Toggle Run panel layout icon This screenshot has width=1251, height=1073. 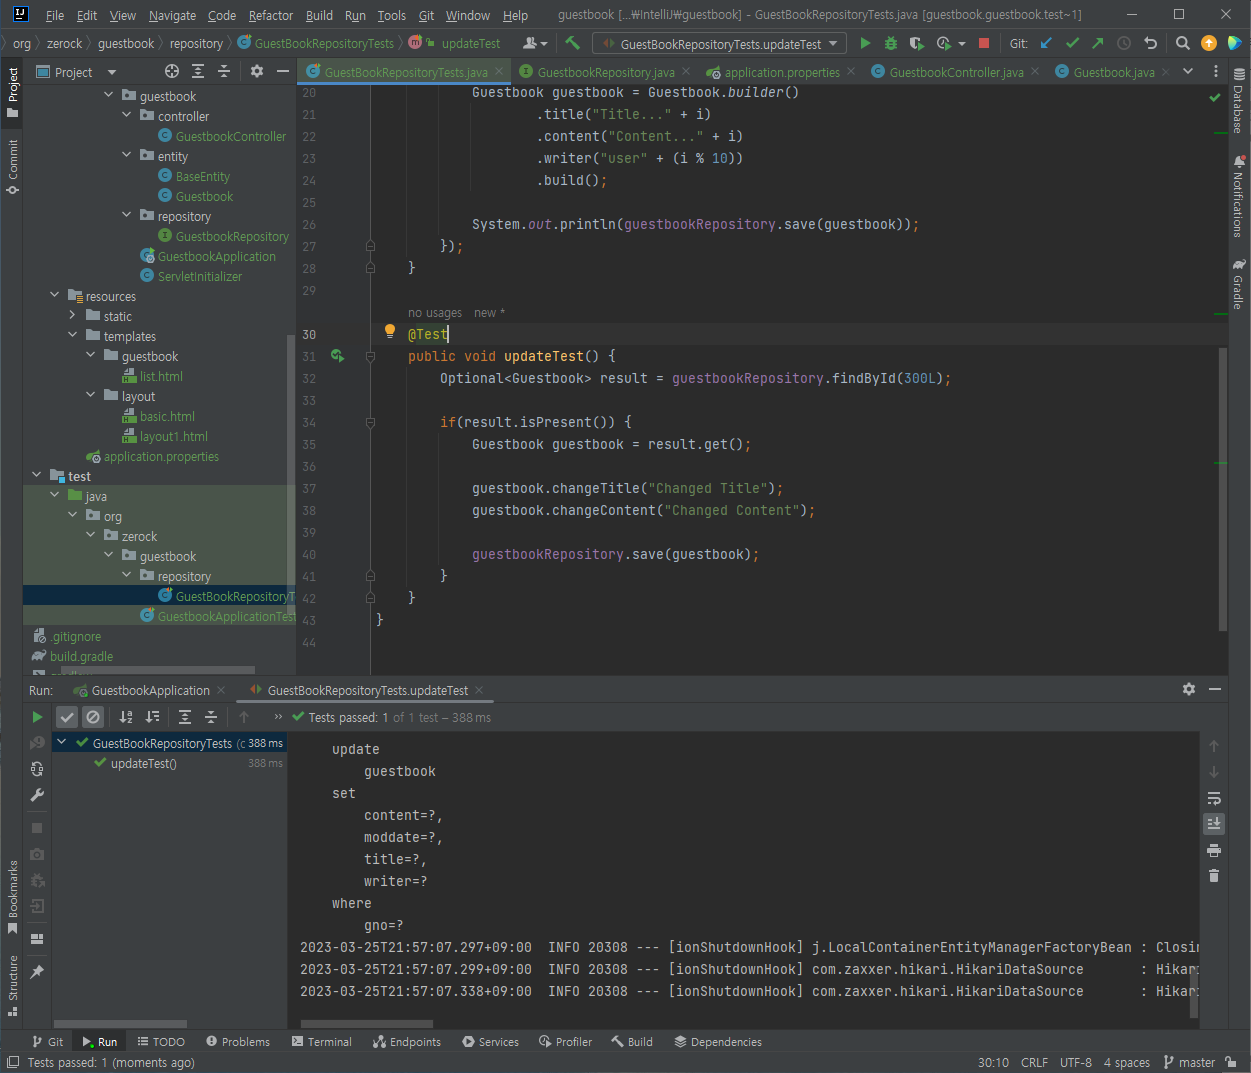tap(37, 939)
